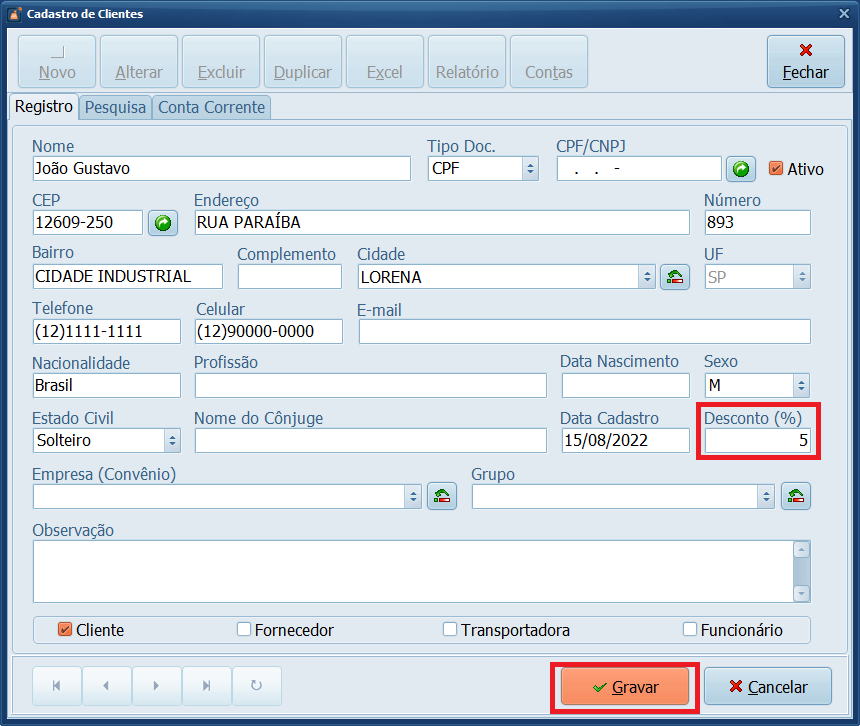Open company registration icon next to Empresa (Convênio)
This screenshot has width=860, height=726.
tap(442, 496)
